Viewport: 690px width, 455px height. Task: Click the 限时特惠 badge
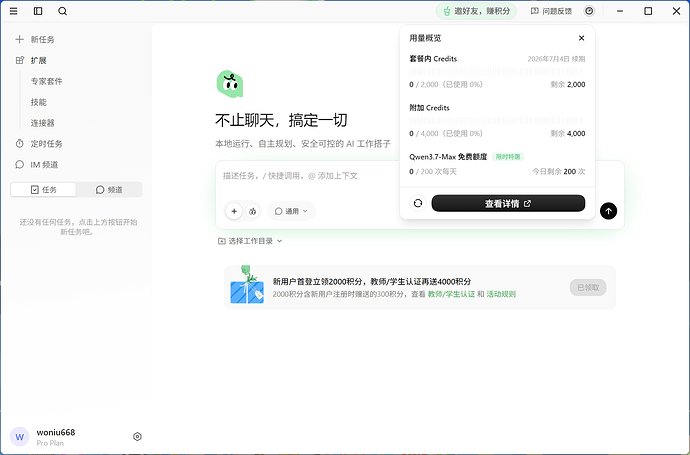tap(508, 157)
